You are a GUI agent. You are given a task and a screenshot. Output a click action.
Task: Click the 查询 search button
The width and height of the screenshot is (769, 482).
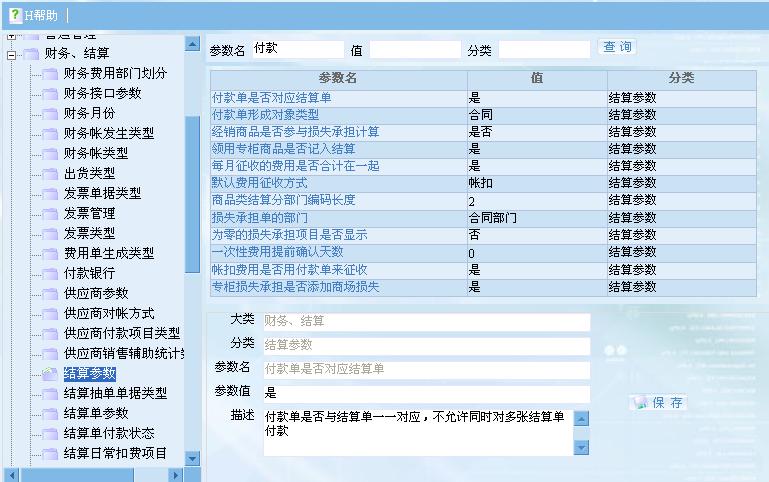(x=617, y=47)
